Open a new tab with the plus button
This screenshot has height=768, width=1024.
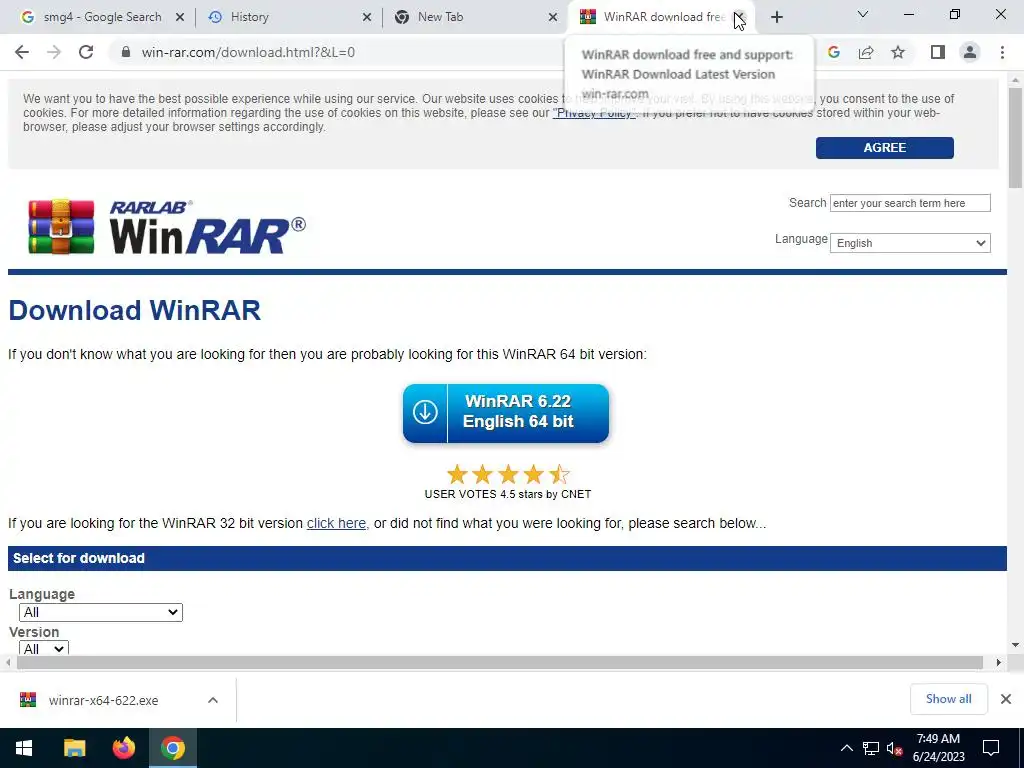point(776,17)
